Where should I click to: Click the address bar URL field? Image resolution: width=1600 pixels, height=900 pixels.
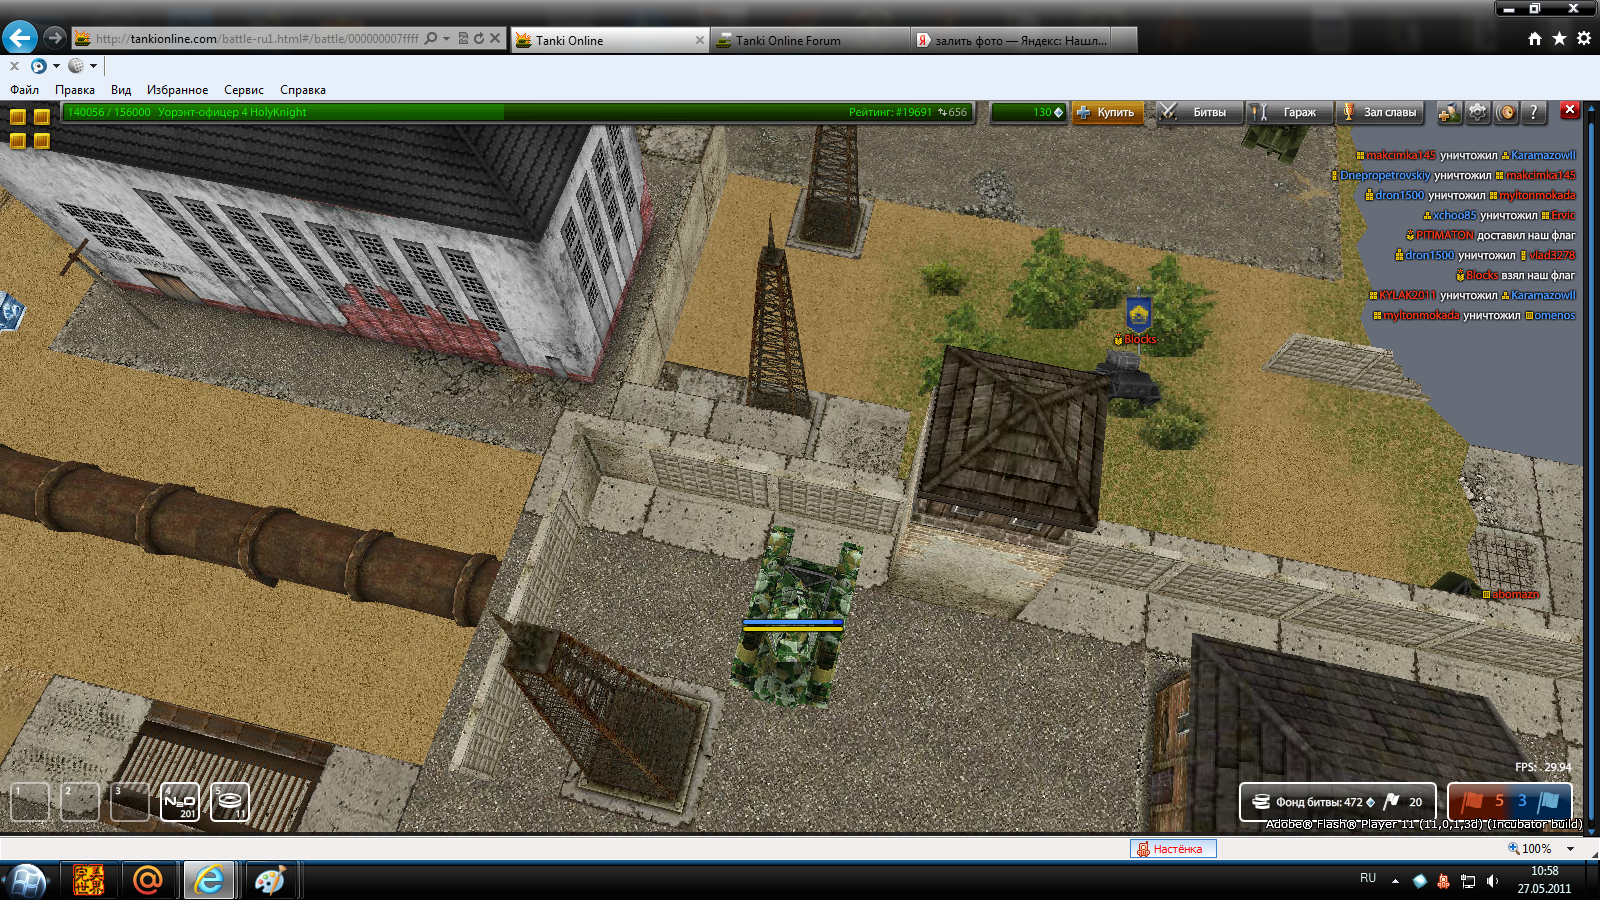[257, 39]
